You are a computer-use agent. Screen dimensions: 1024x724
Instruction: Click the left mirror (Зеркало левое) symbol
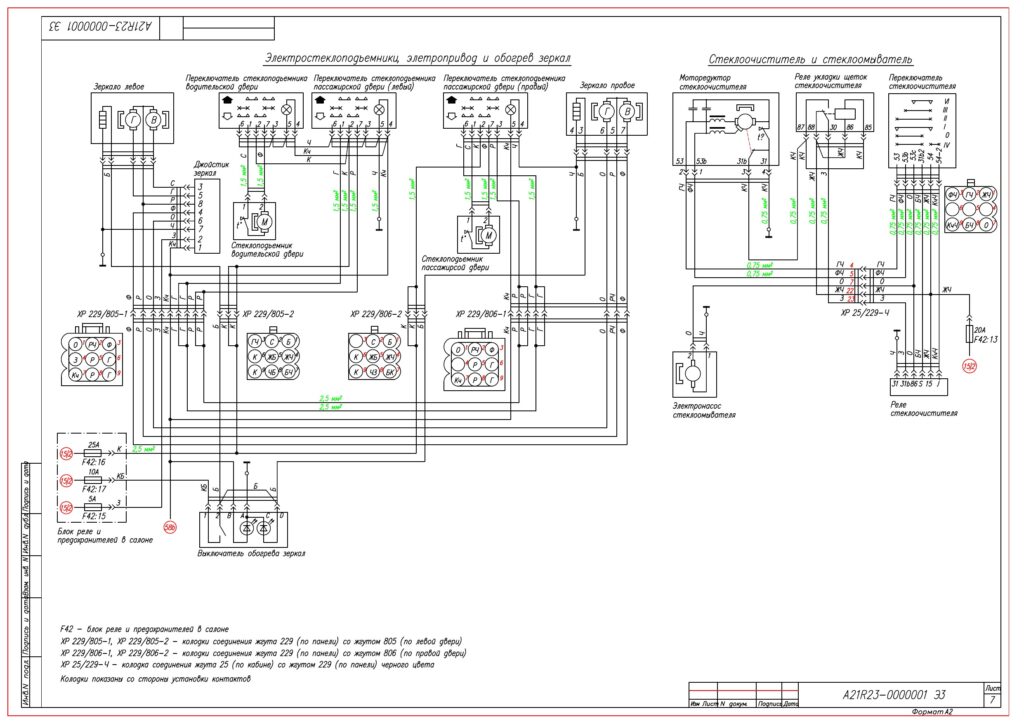[x=132, y=119]
